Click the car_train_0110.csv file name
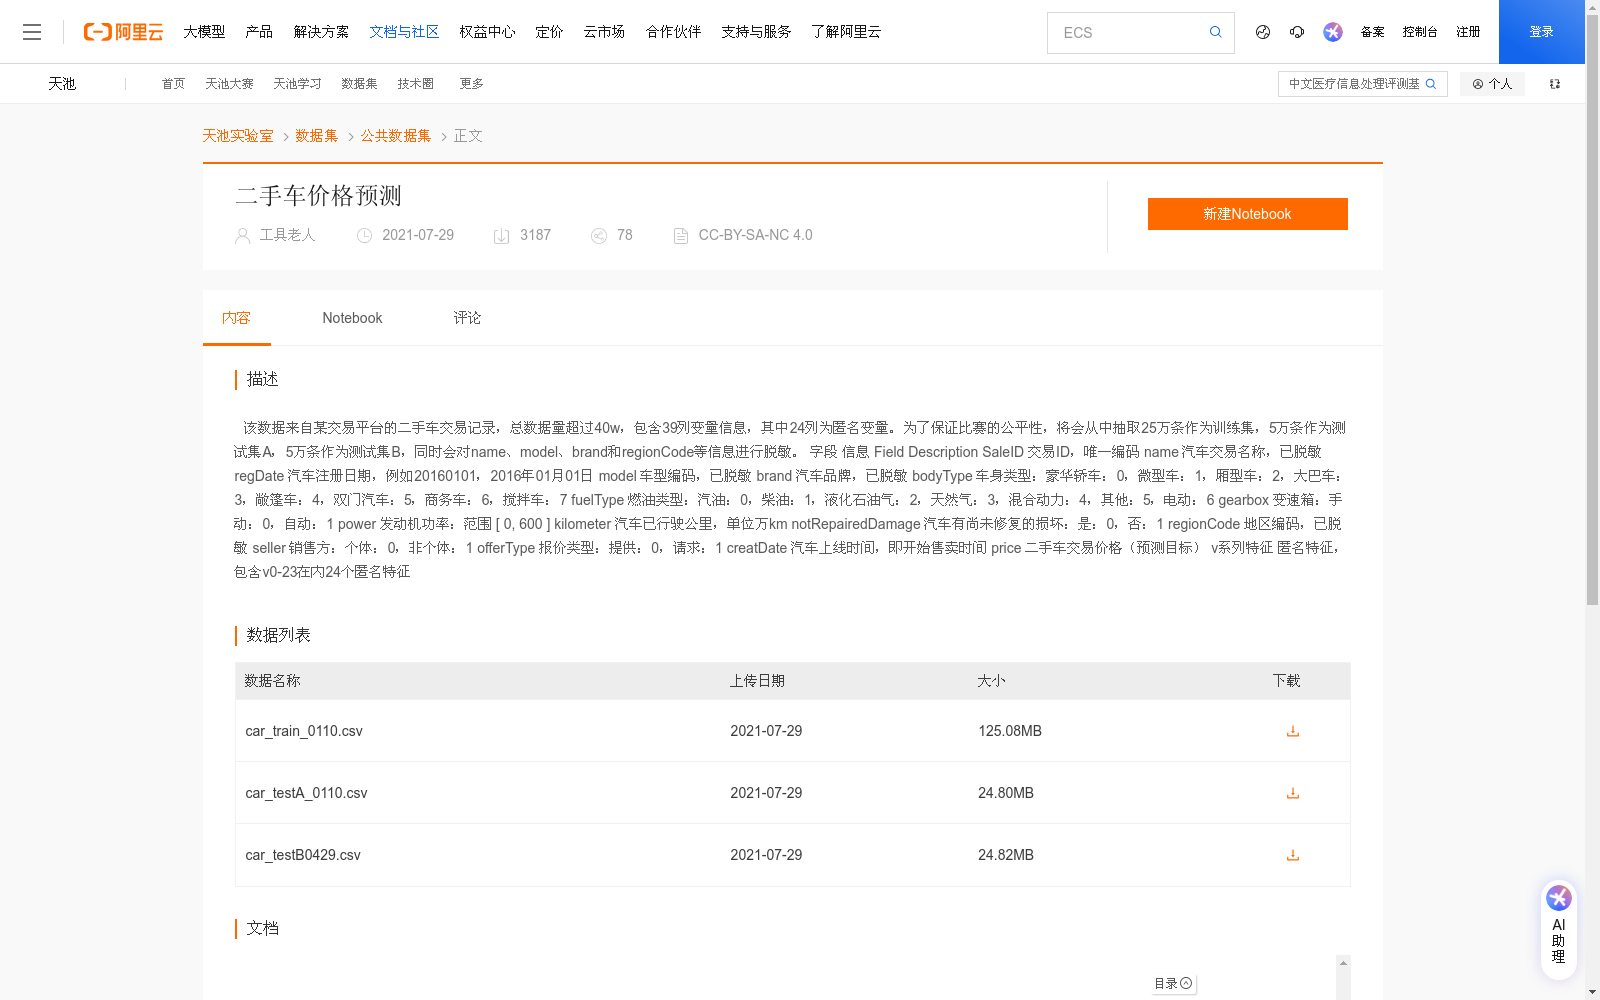Image resolution: width=1600 pixels, height=1000 pixels. pos(304,731)
